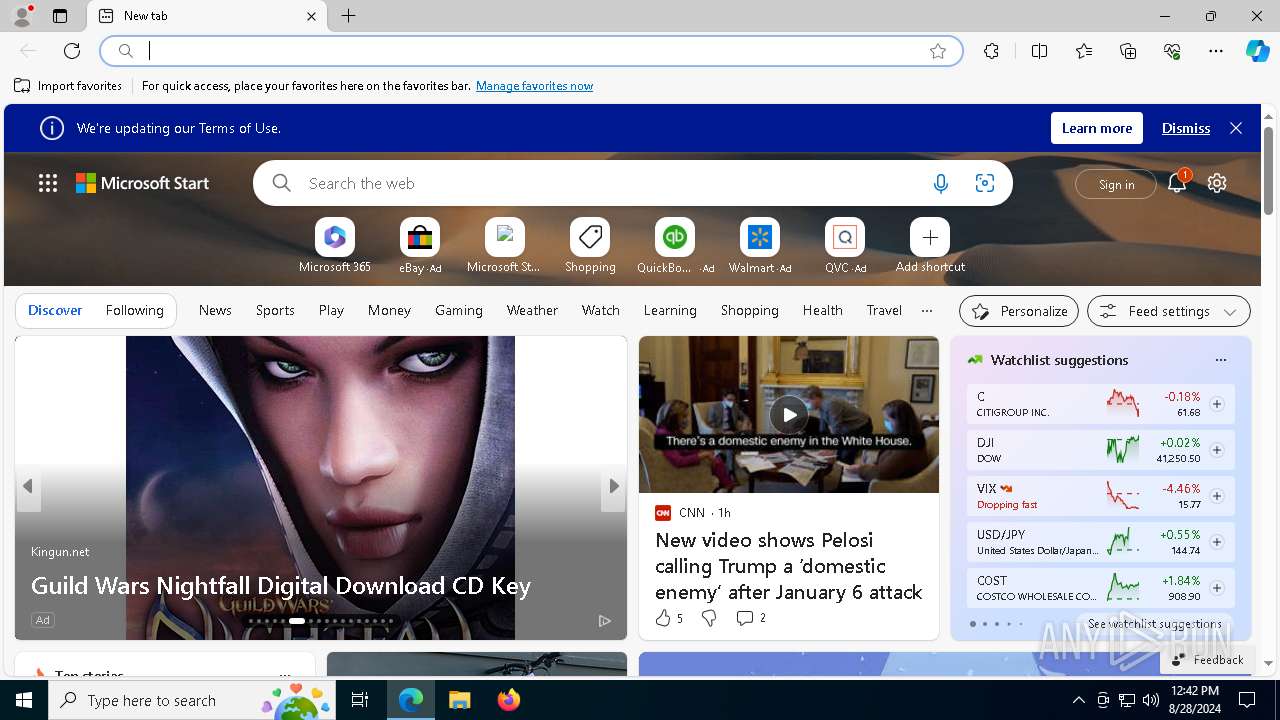Click the Sign in button
Image resolution: width=1280 pixels, height=720 pixels.
pyautogui.click(x=1116, y=184)
